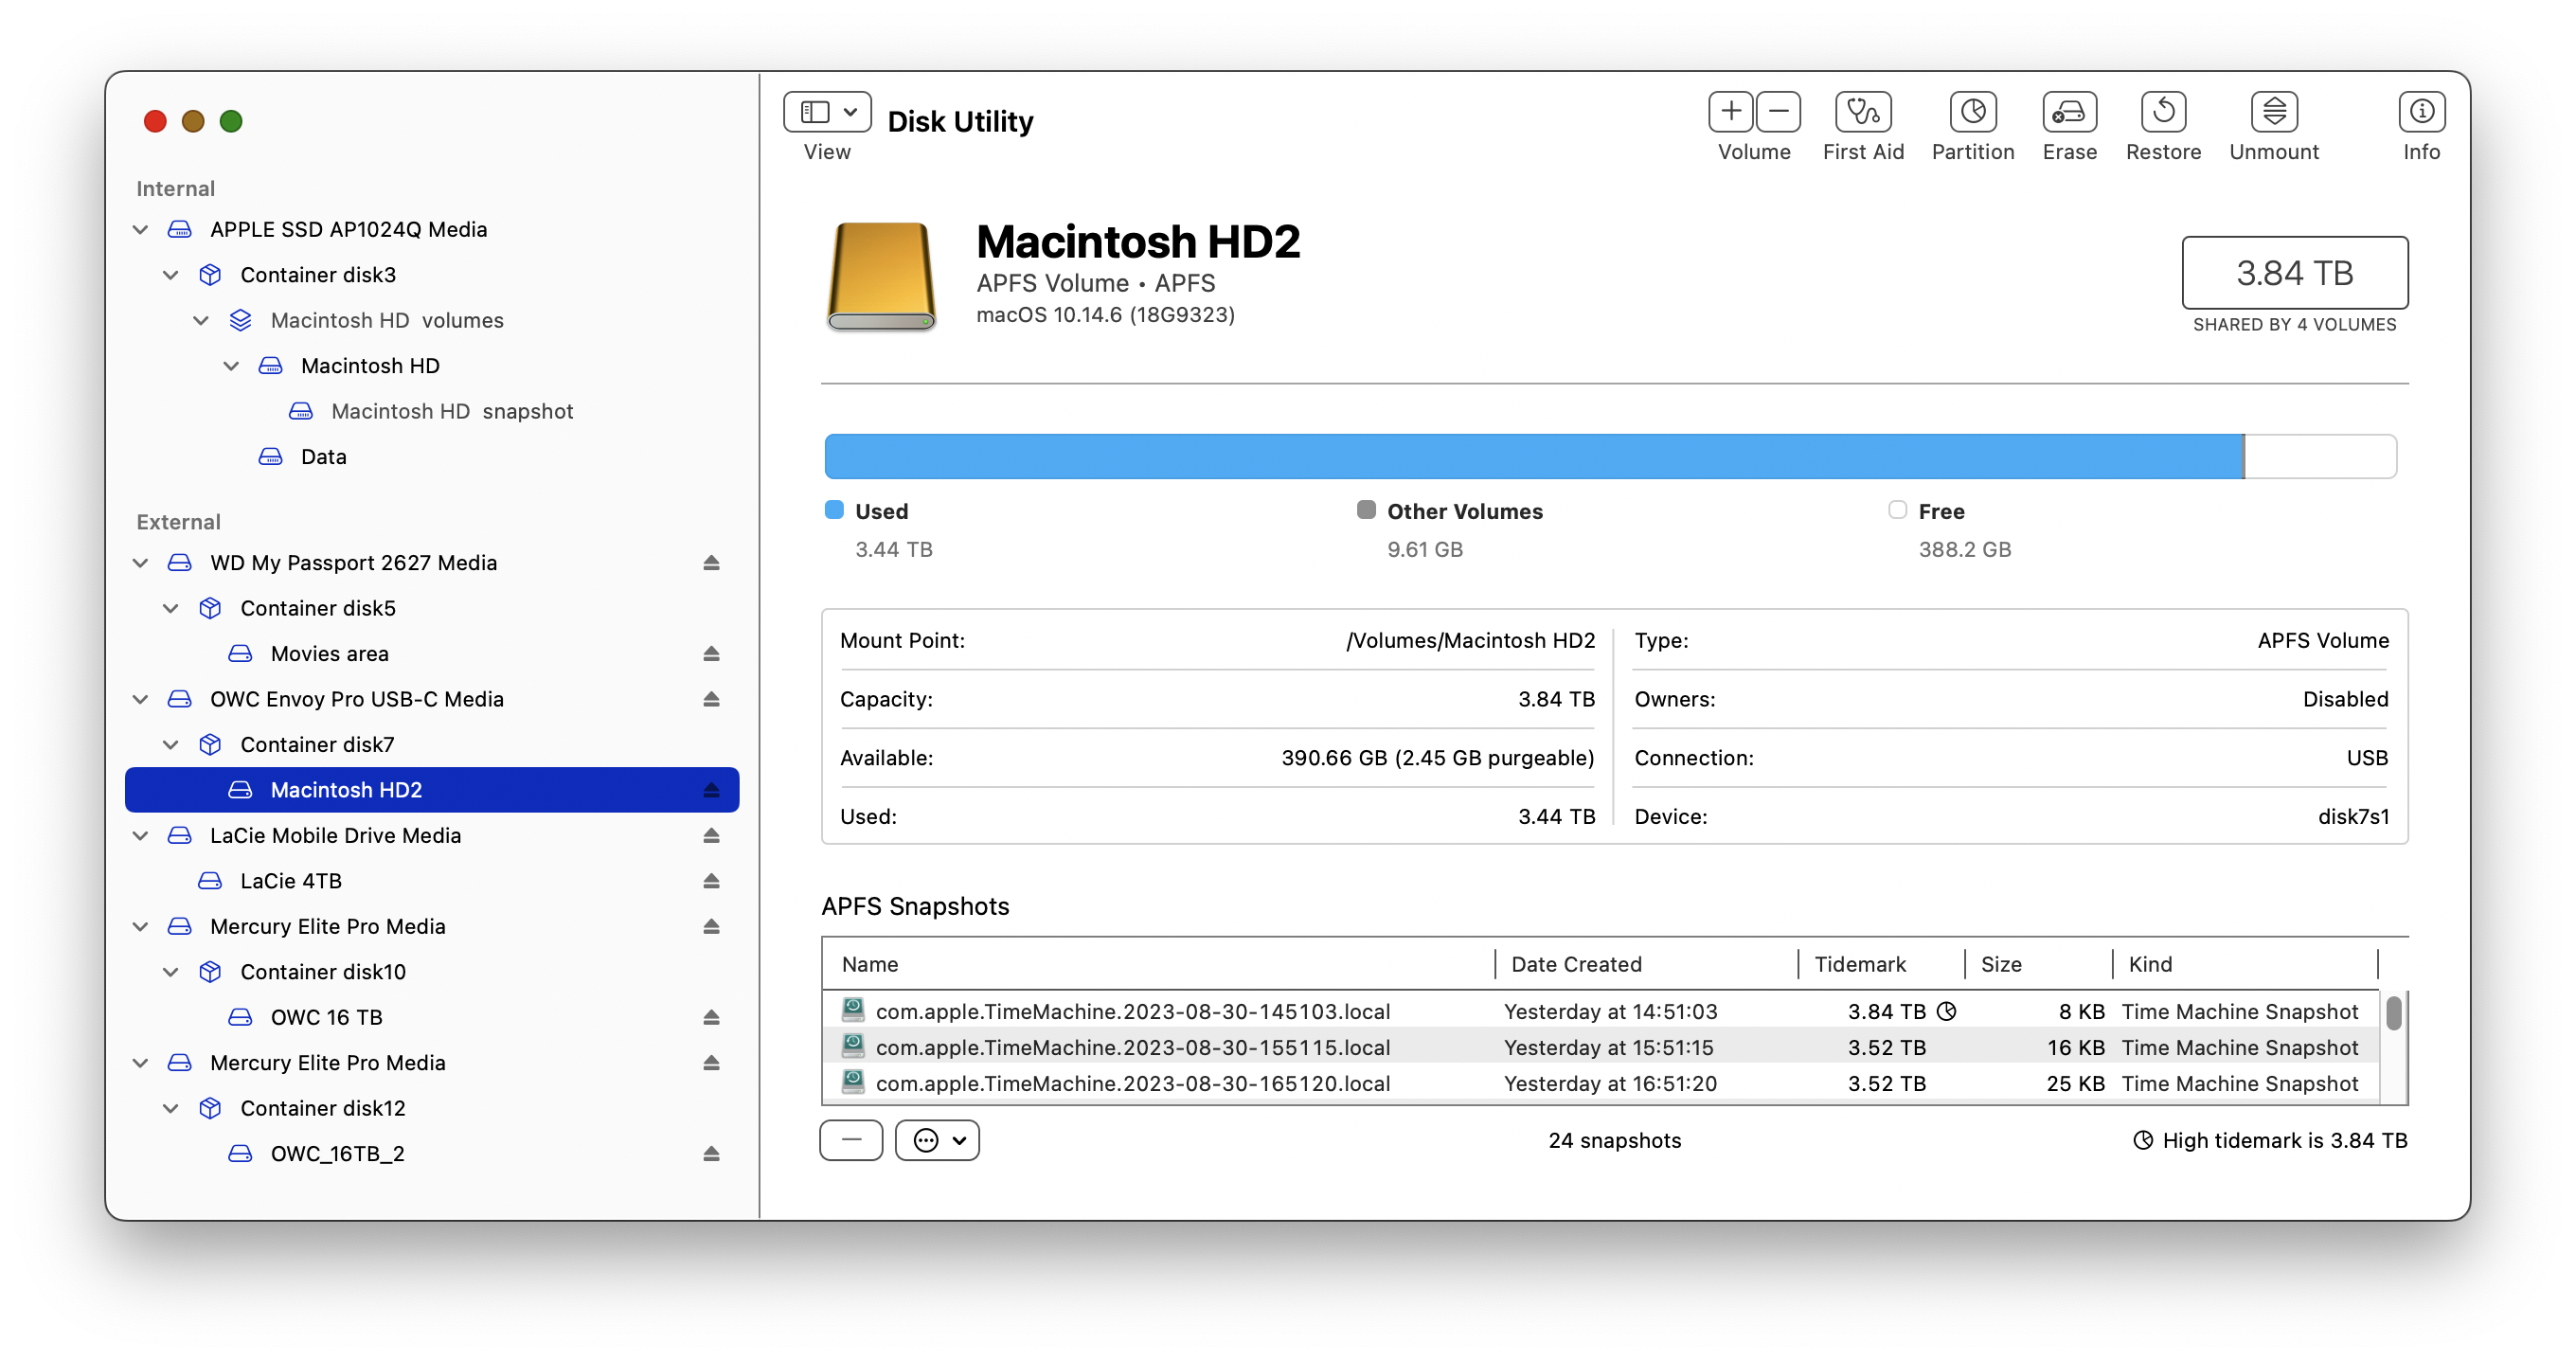Select OWC 16 TB in sidebar

(326, 1017)
